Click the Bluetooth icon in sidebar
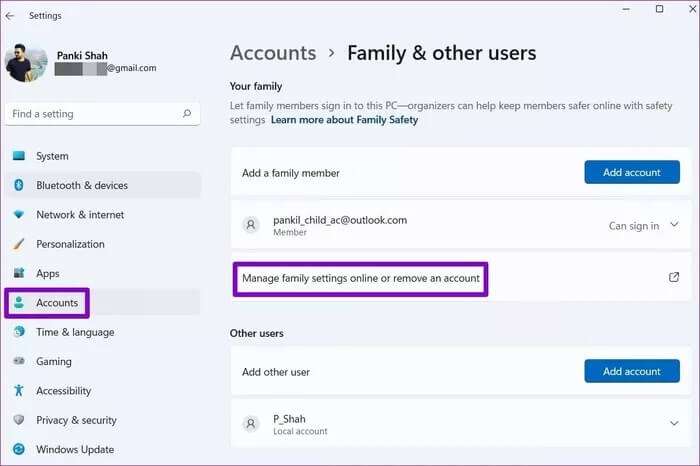 [x=19, y=185]
